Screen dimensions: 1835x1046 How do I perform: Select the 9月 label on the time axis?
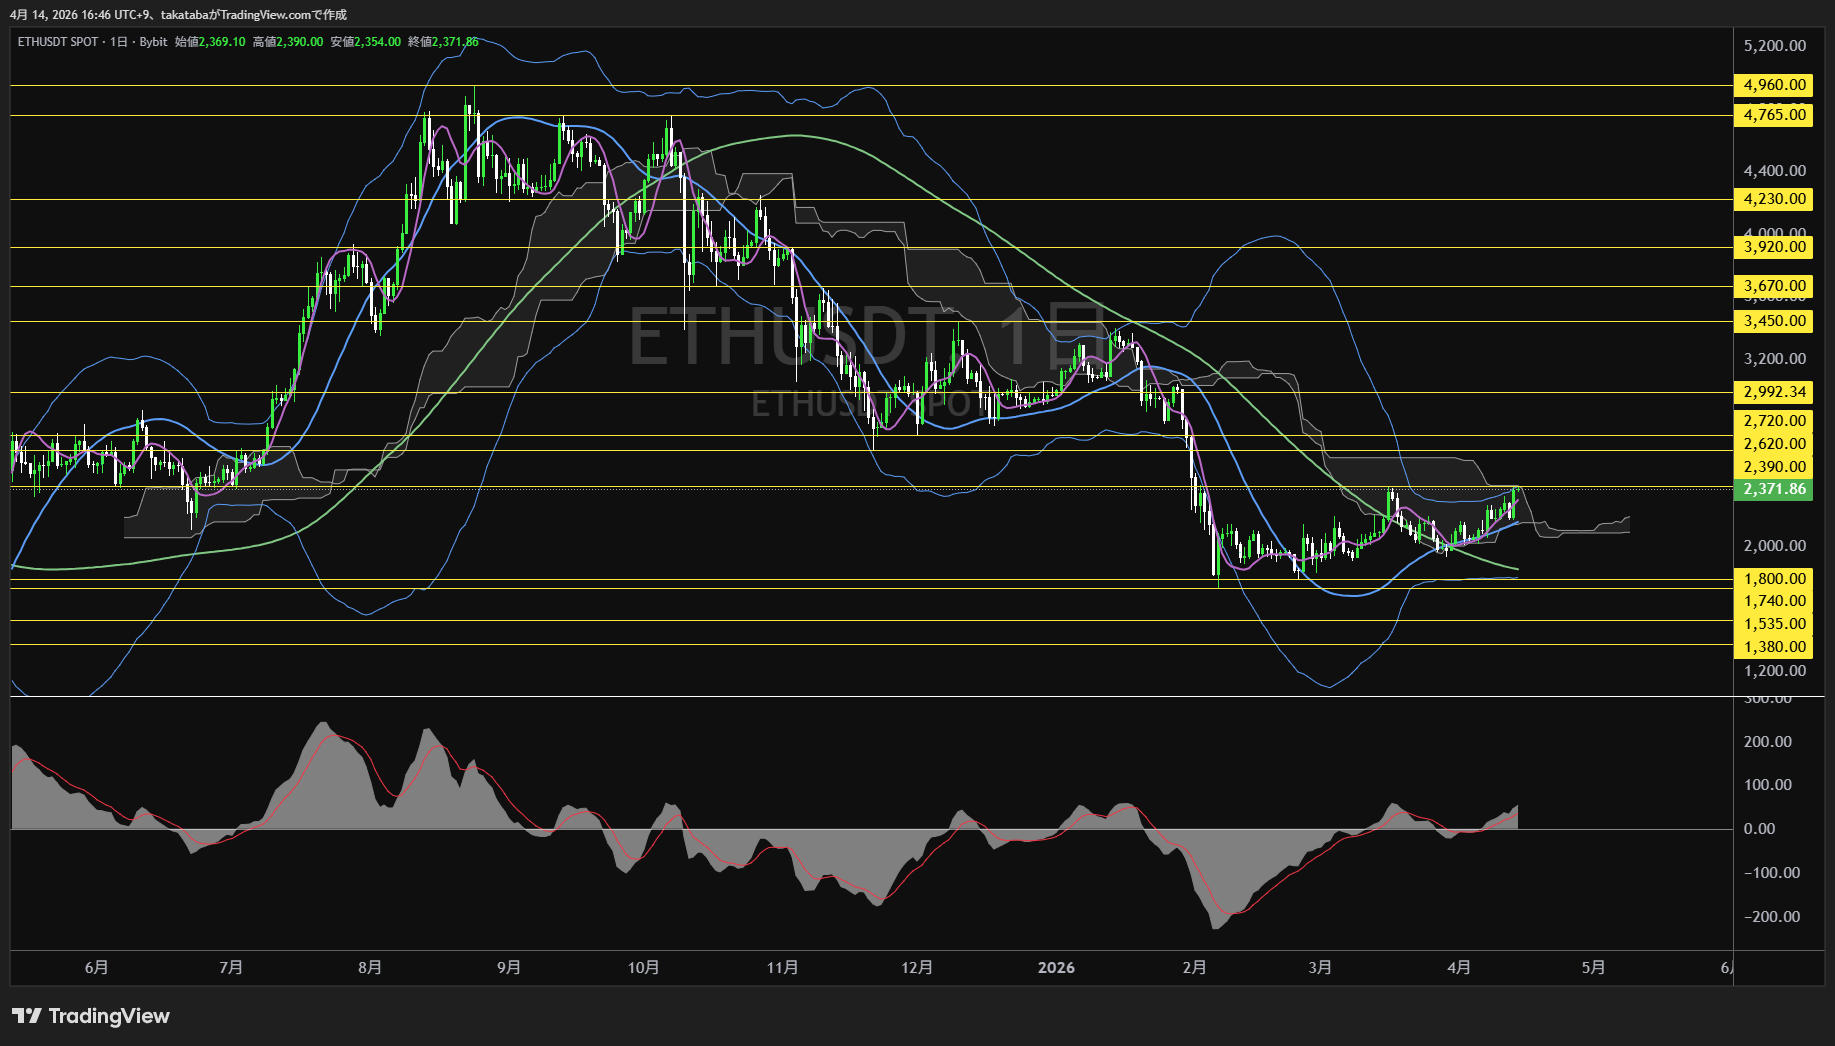click(509, 967)
